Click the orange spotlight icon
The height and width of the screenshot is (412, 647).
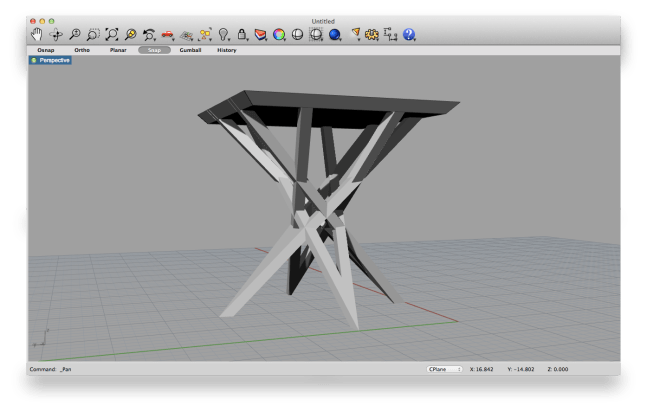point(355,34)
